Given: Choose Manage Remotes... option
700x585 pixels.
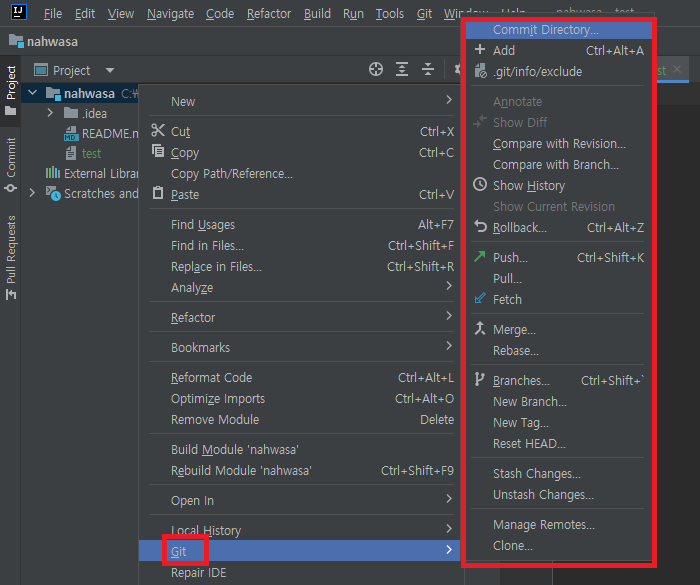Looking at the screenshot, I should pyautogui.click(x=558, y=524).
